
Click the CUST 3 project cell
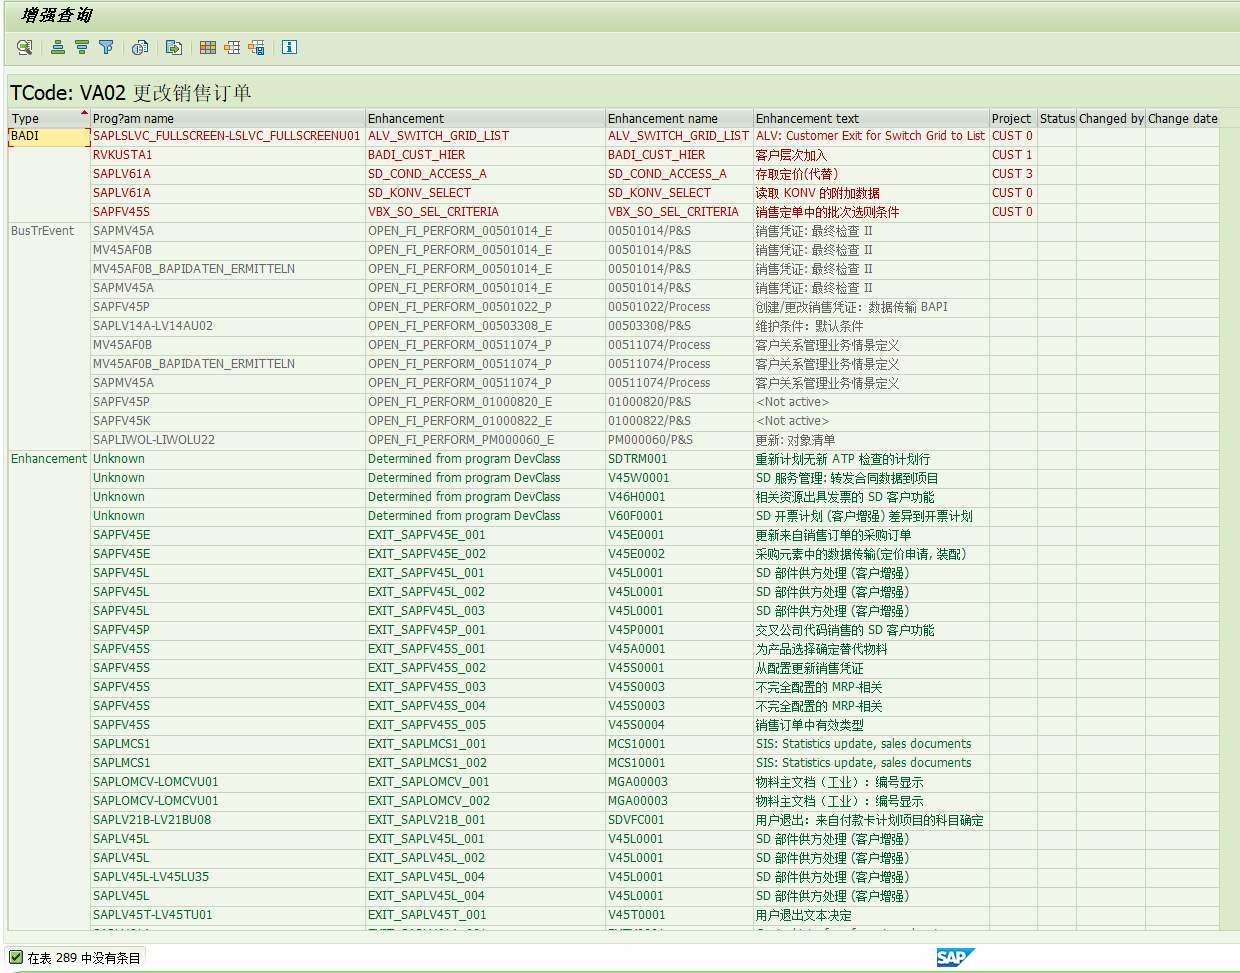point(1013,174)
